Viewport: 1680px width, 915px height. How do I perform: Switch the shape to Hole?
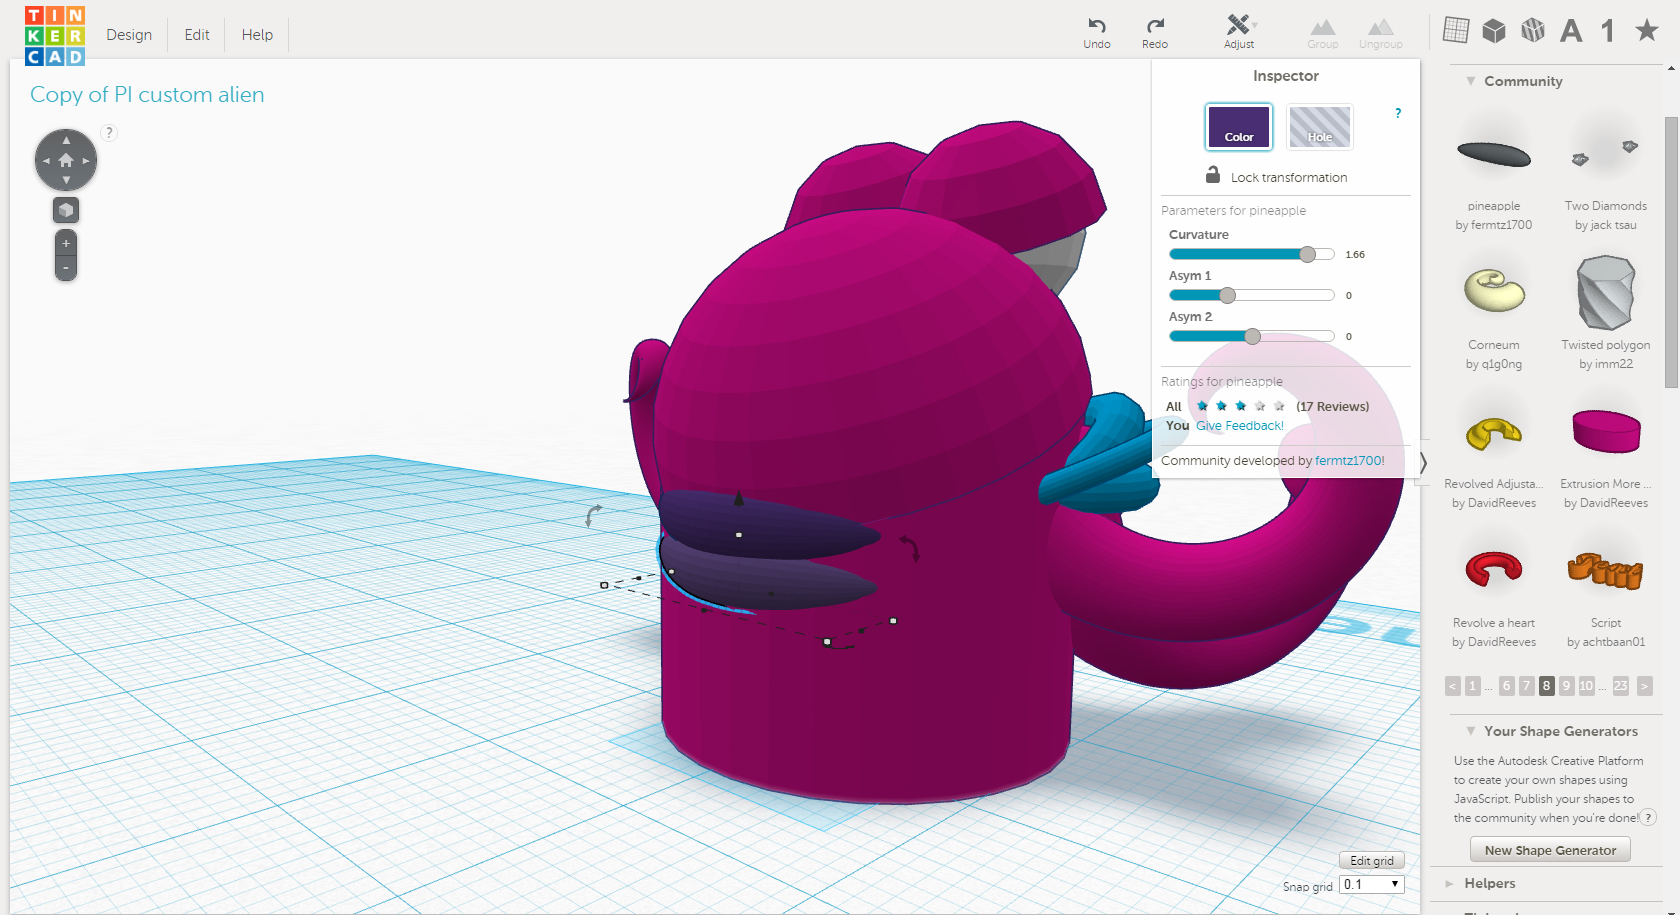pos(1320,127)
